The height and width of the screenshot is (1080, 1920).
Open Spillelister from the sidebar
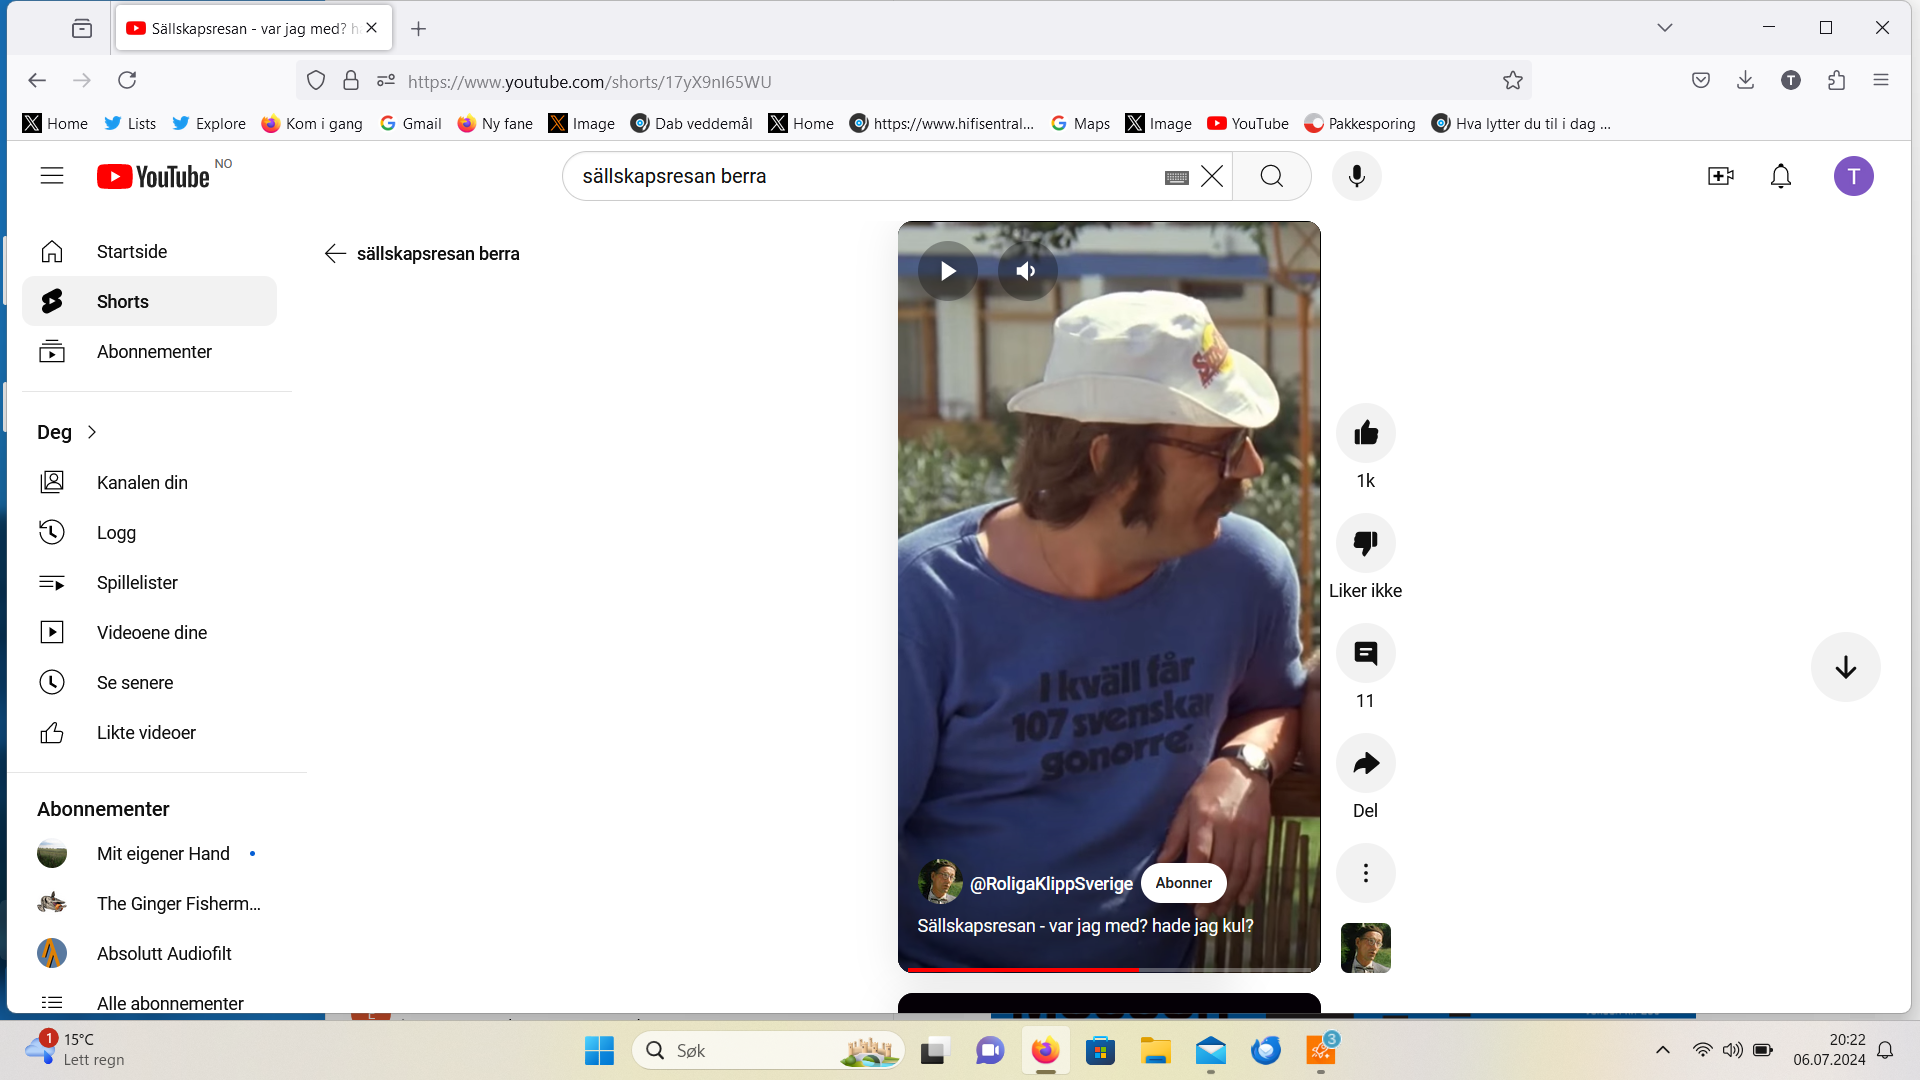pyautogui.click(x=137, y=583)
